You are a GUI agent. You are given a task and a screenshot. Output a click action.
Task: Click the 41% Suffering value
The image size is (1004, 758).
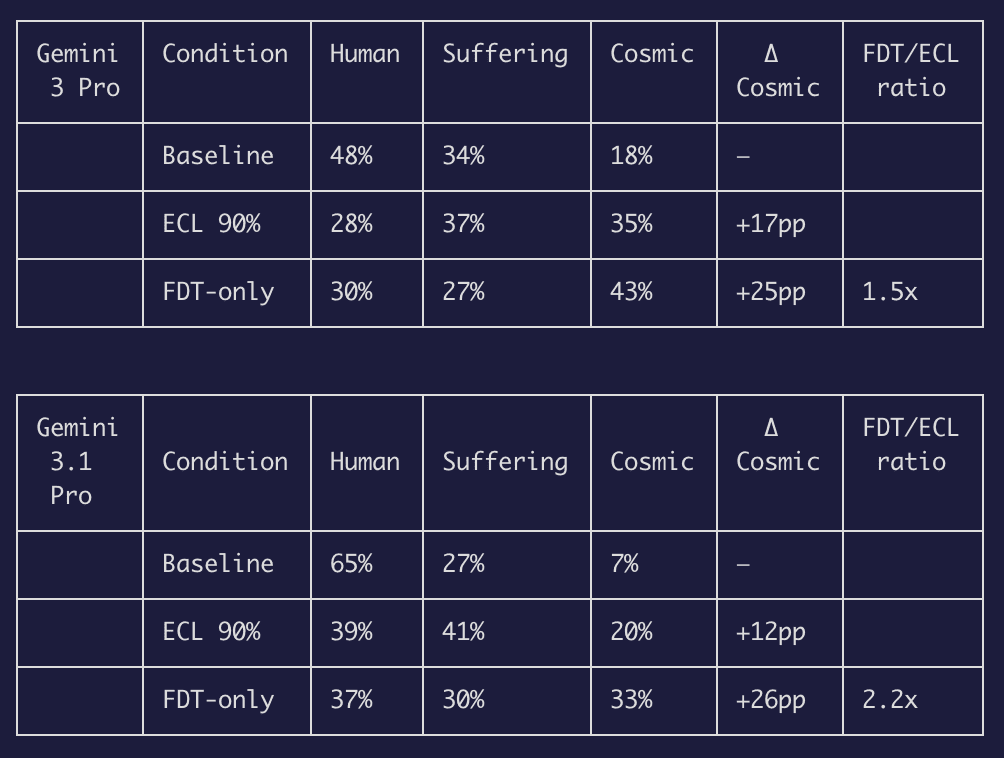463,632
